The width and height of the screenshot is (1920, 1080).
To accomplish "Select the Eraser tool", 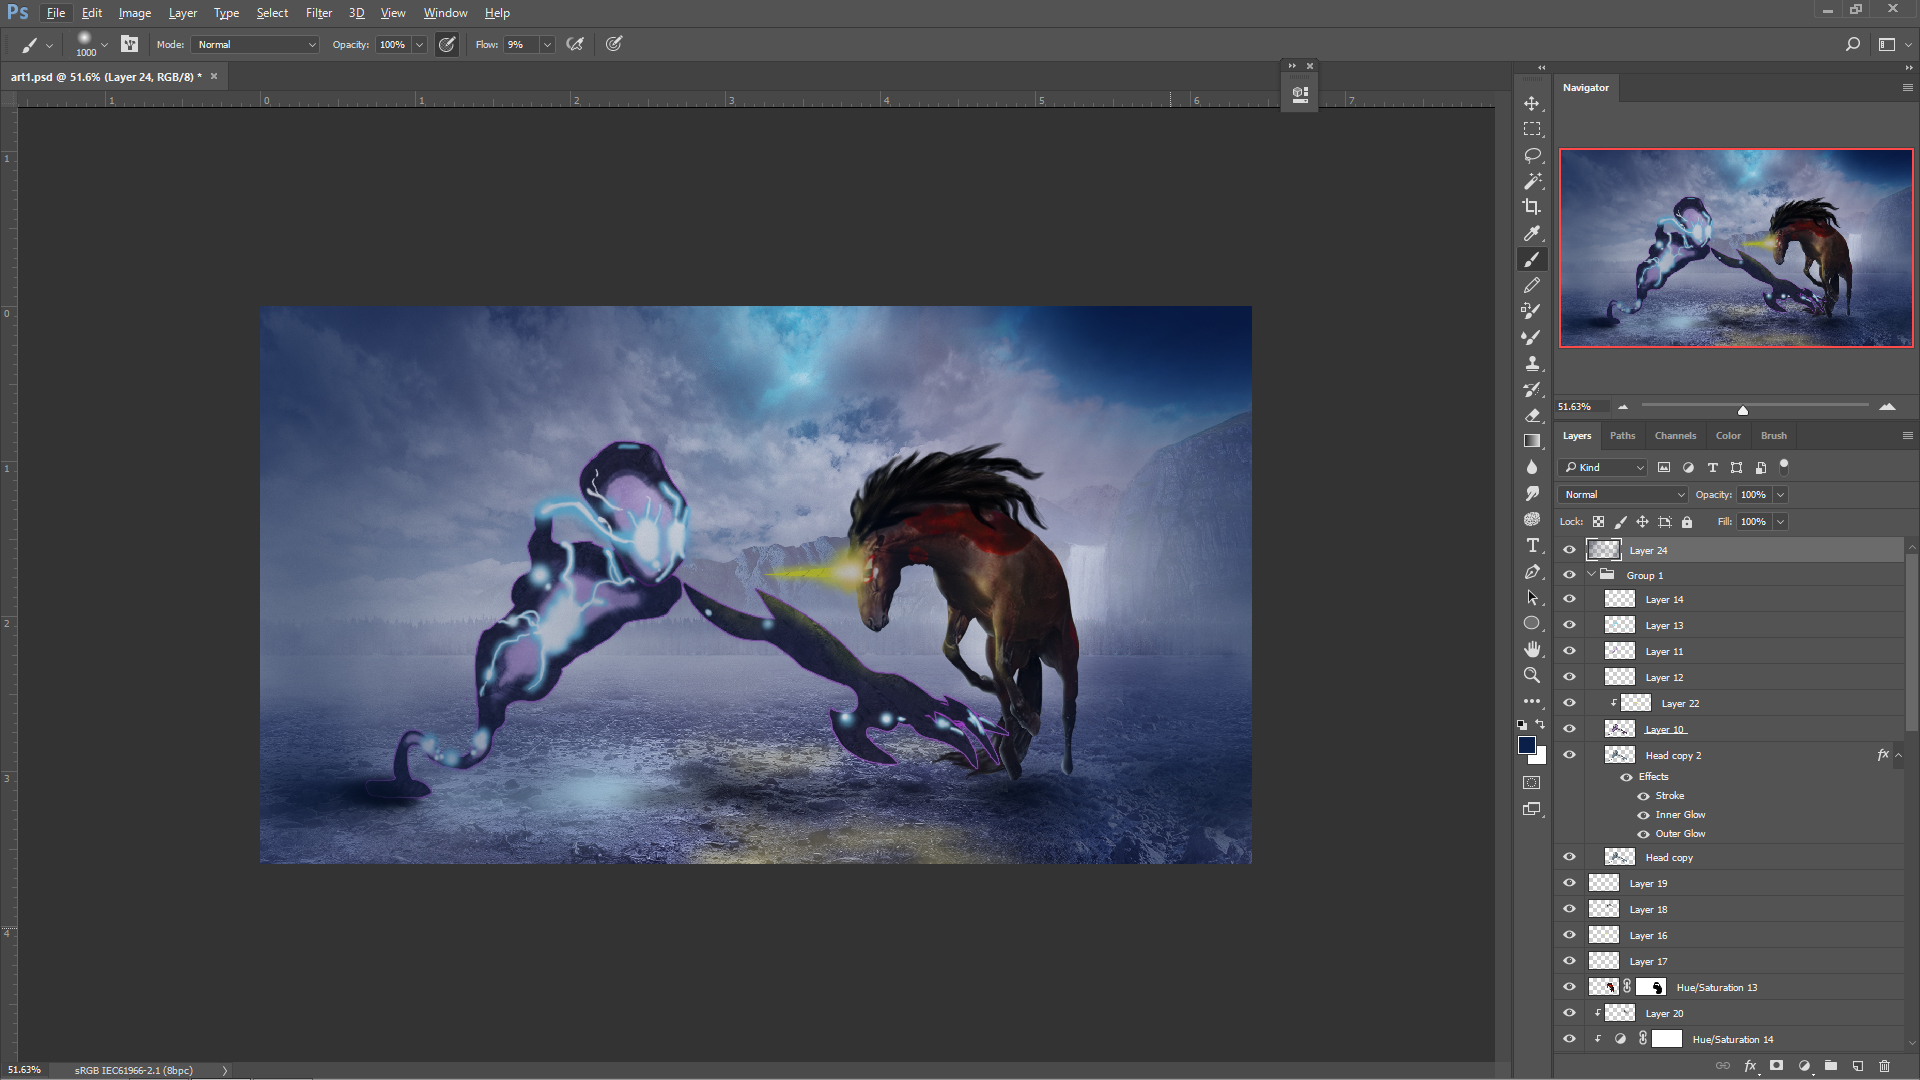I will click(1532, 415).
